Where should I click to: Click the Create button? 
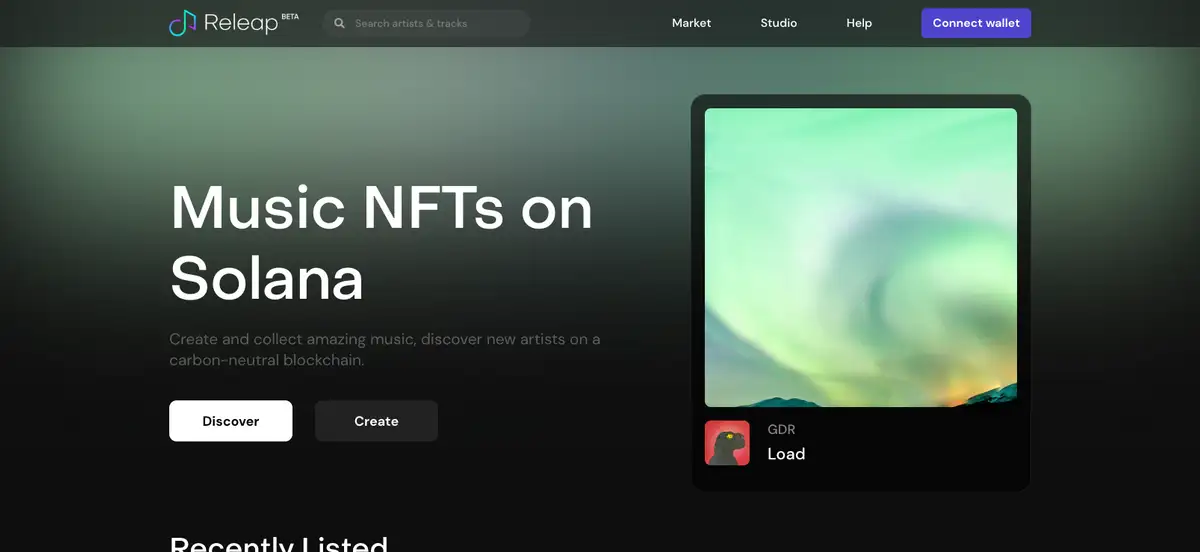coord(376,421)
